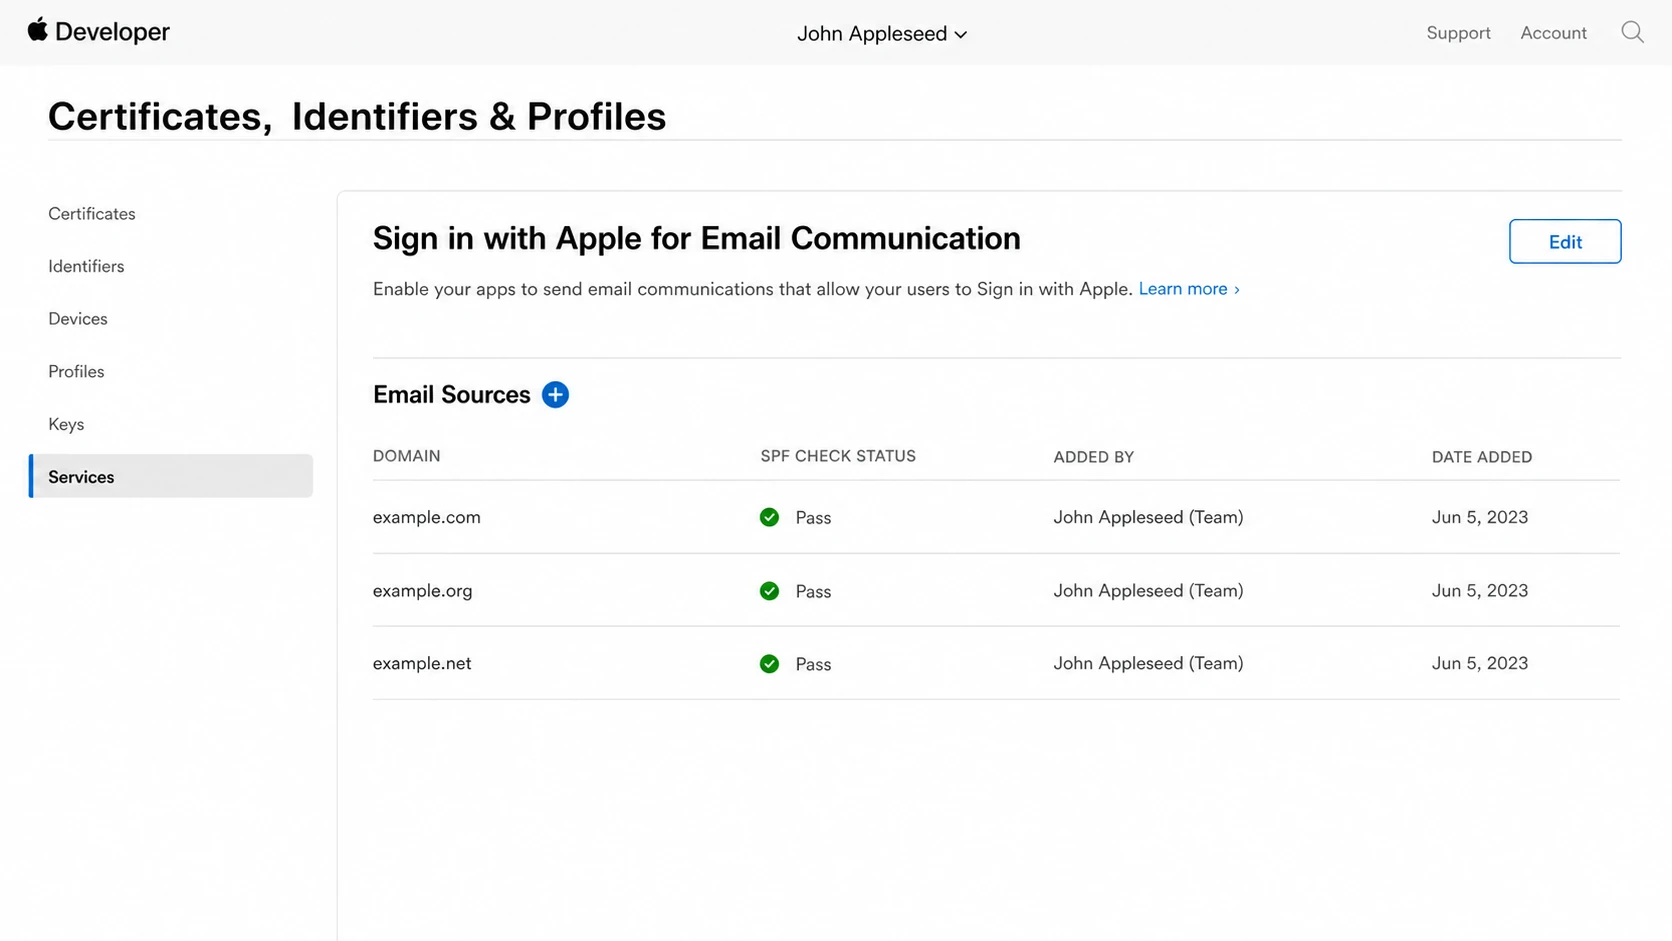
Task: Click the Pass status text for example.com
Action: 813,518
